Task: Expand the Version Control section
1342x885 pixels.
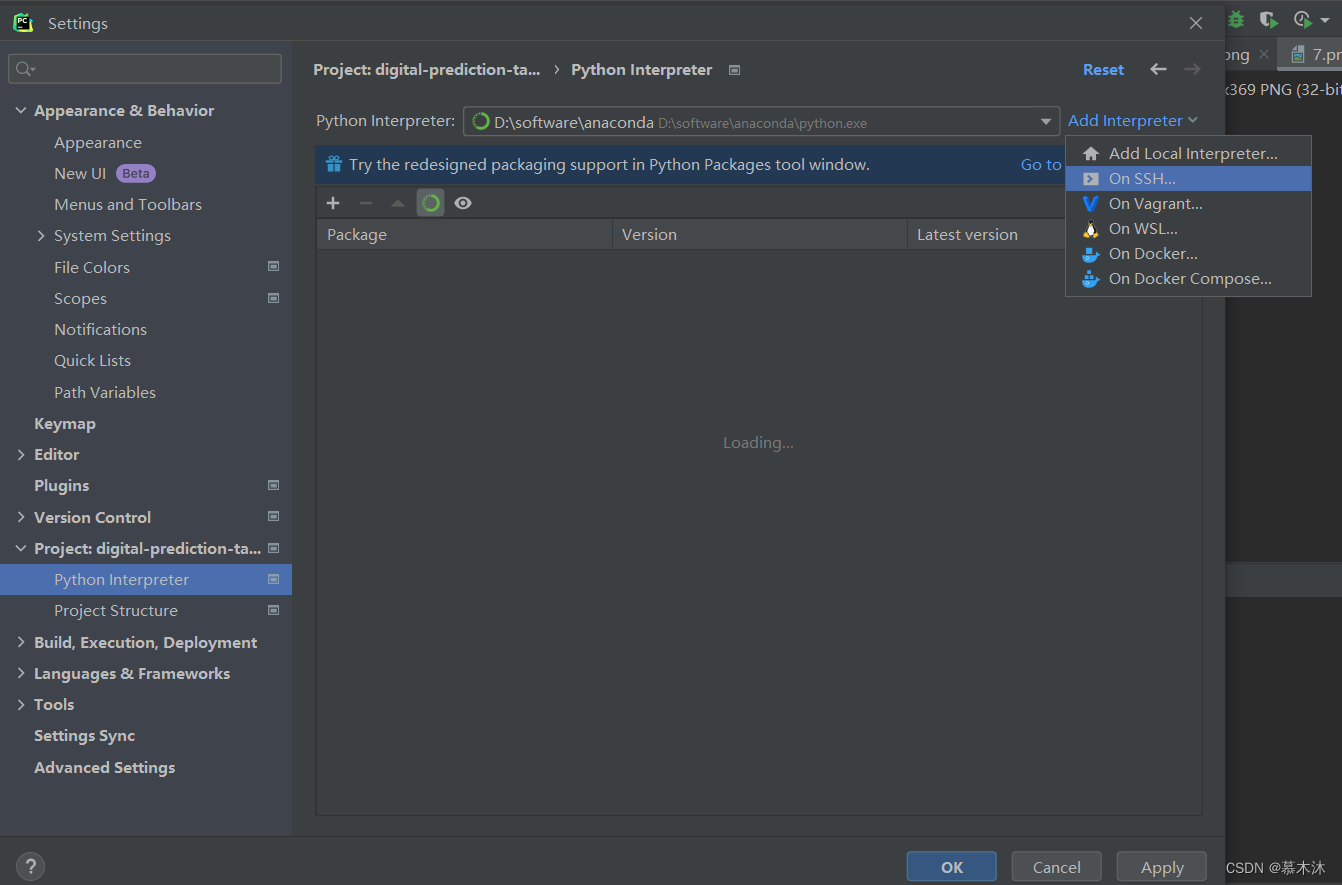Action: click(x=21, y=517)
